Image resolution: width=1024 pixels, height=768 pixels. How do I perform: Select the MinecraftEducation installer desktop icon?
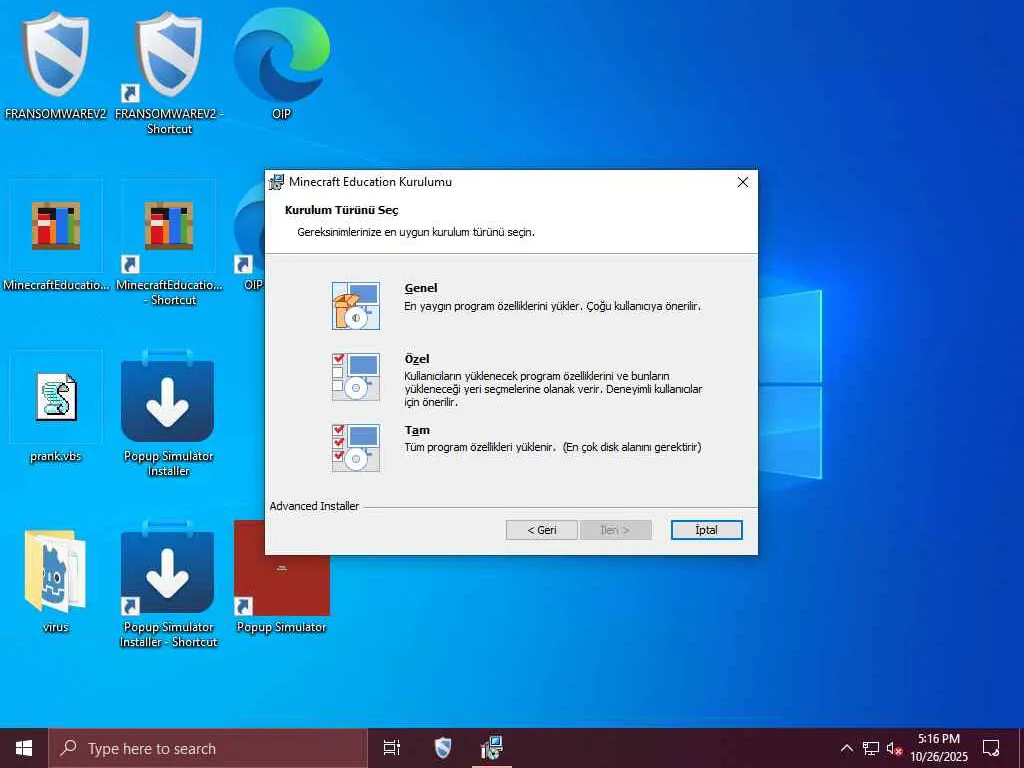[56, 235]
